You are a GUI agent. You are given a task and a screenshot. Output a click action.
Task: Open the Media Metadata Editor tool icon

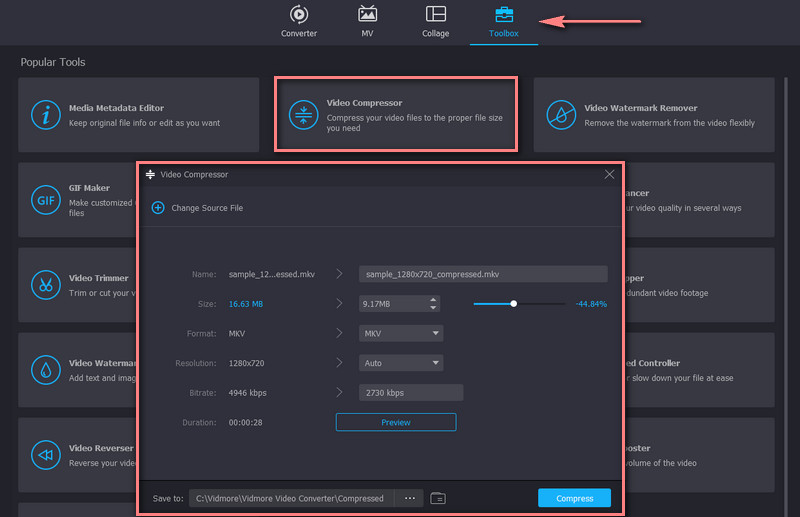point(46,115)
